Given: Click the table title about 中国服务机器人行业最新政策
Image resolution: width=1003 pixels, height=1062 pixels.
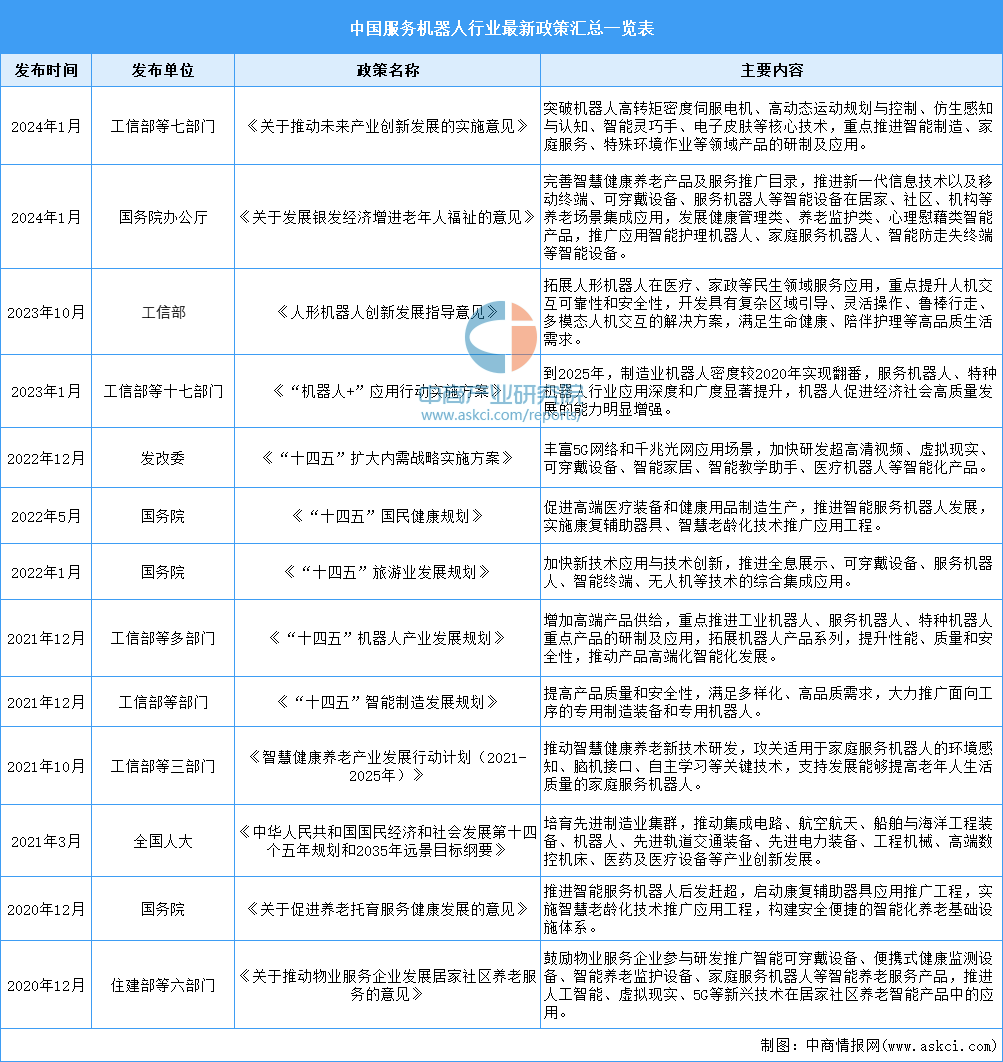Looking at the screenshot, I should [502, 28].
